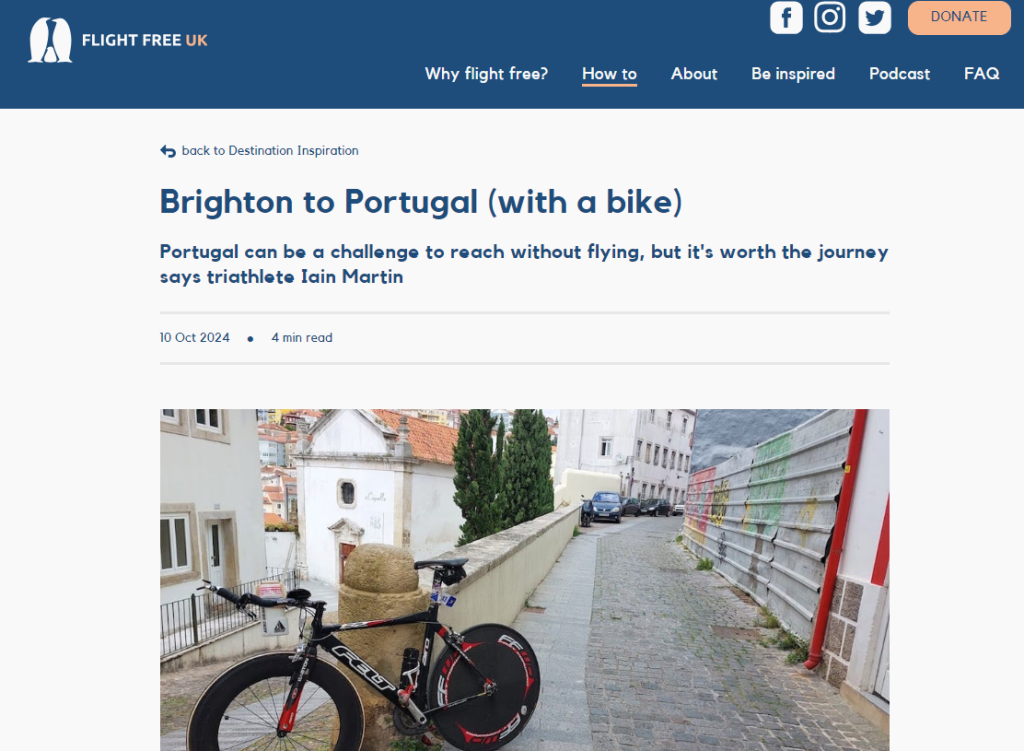This screenshot has height=751, width=1024.
Task: Click the 10 Oct 2024 date
Action: click(x=195, y=338)
